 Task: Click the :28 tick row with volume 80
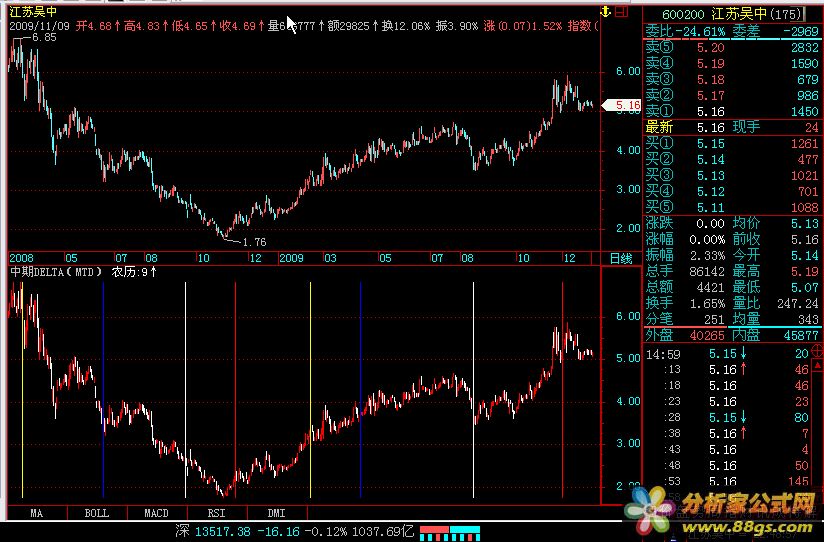tap(727, 418)
